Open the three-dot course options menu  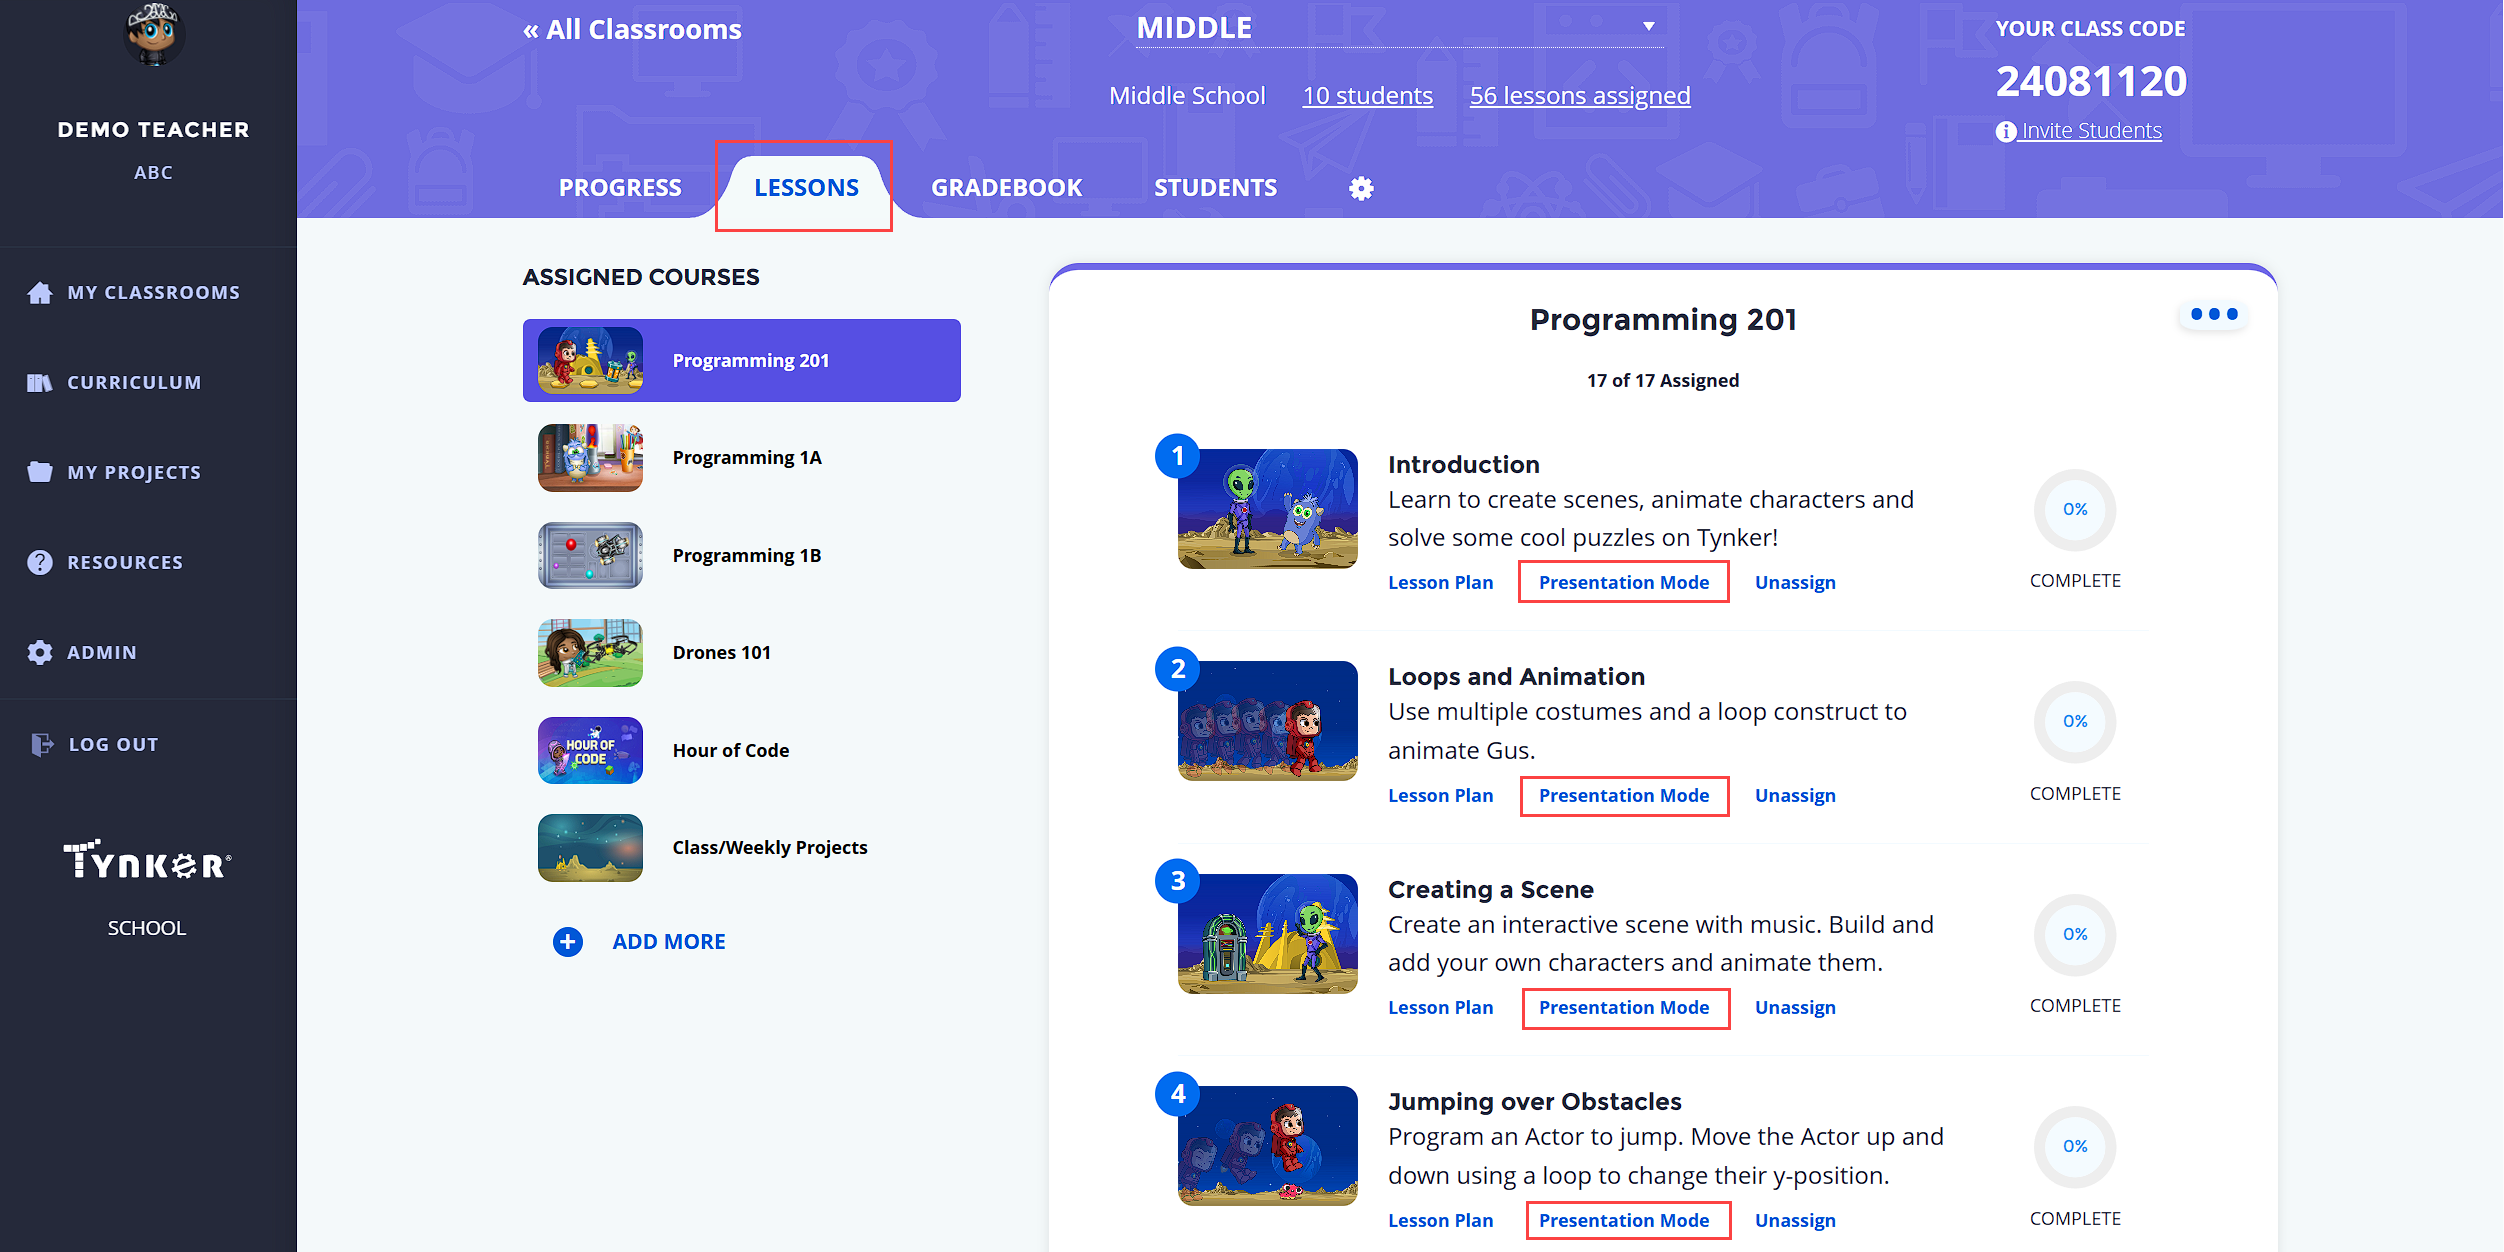[2213, 314]
